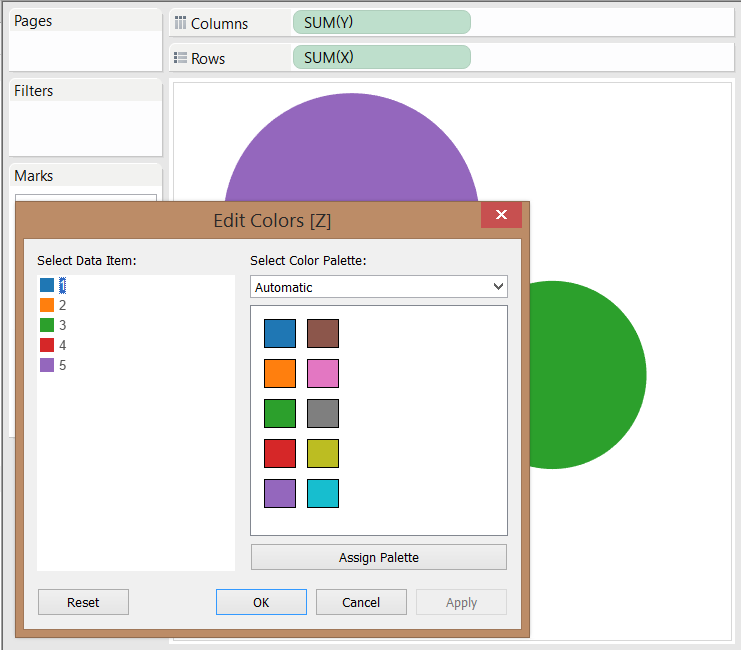This screenshot has width=741, height=650.
Task: Click the Edit Colors [Z] title bar
Action: coord(272,221)
